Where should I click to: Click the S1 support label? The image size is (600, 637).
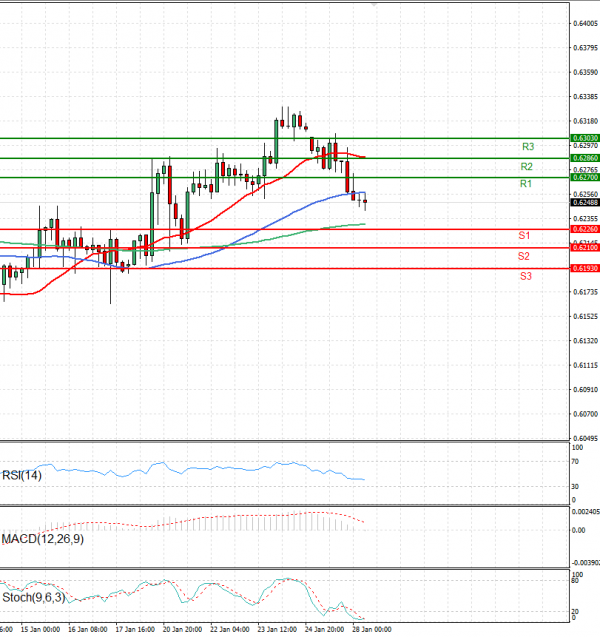pyautogui.click(x=524, y=235)
